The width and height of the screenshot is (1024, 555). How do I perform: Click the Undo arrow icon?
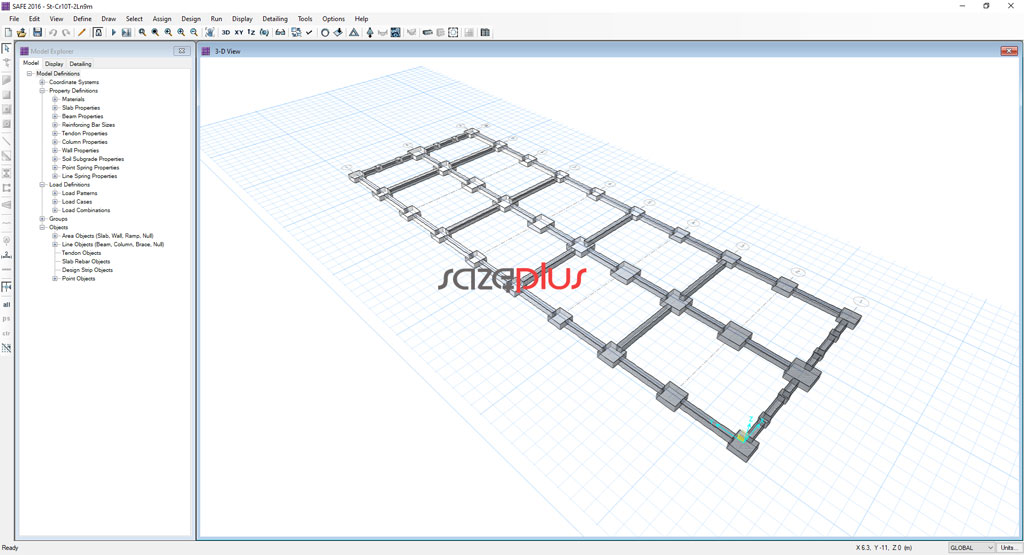tap(53, 32)
